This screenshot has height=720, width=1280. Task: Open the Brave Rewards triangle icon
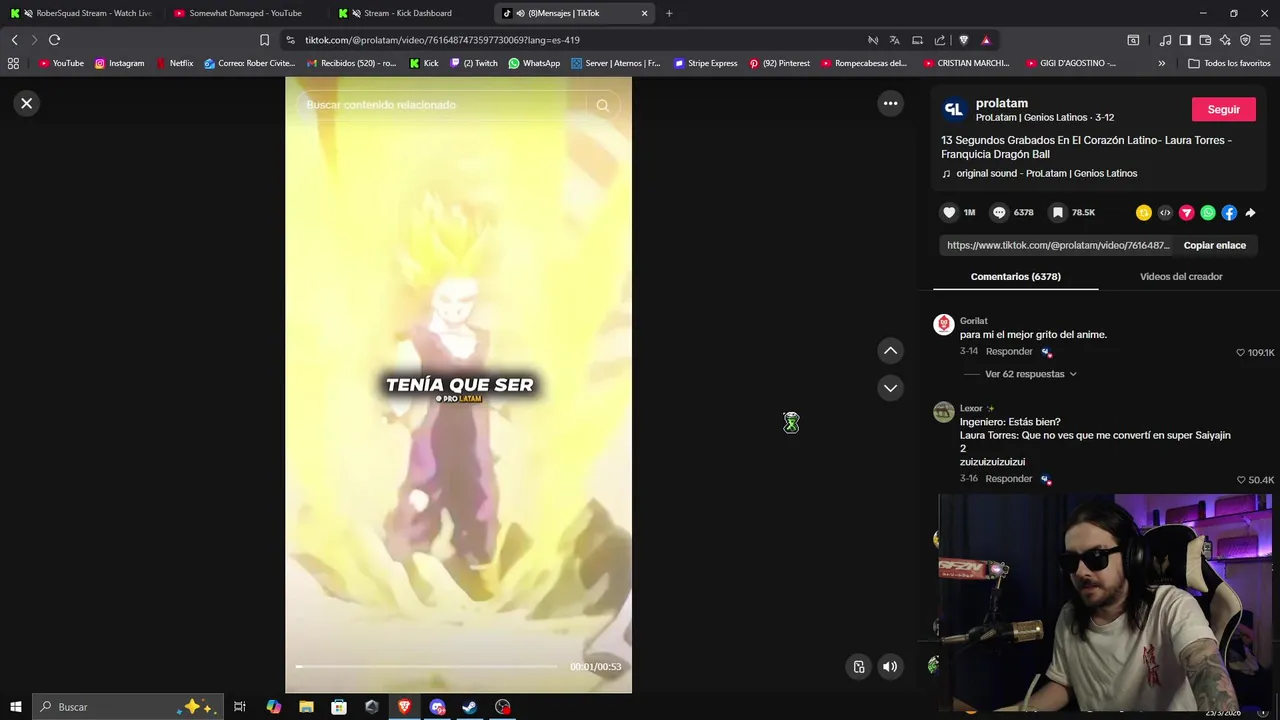pyautogui.click(x=986, y=40)
